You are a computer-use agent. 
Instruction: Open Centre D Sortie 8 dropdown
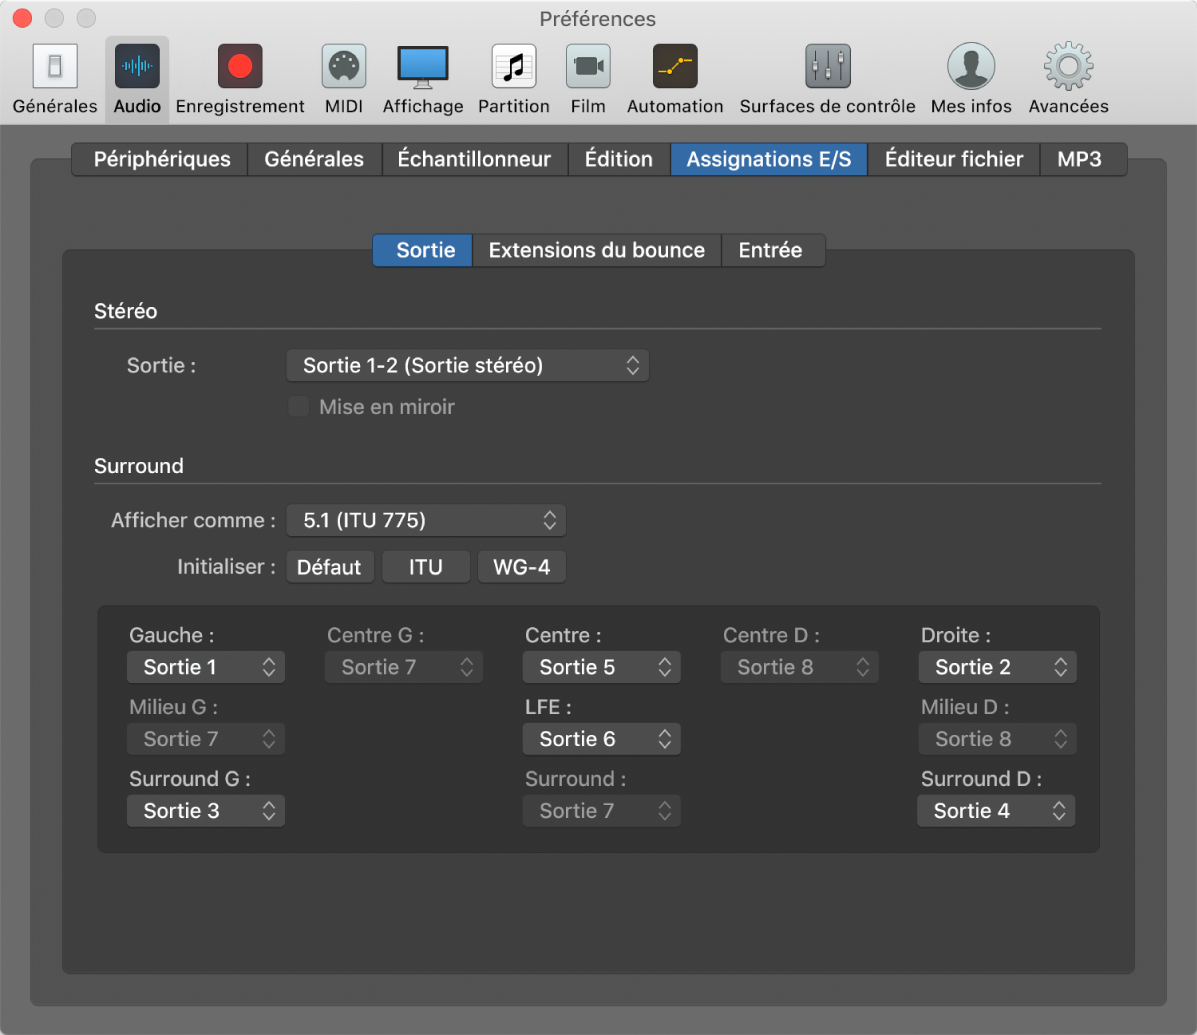(799, 667)
